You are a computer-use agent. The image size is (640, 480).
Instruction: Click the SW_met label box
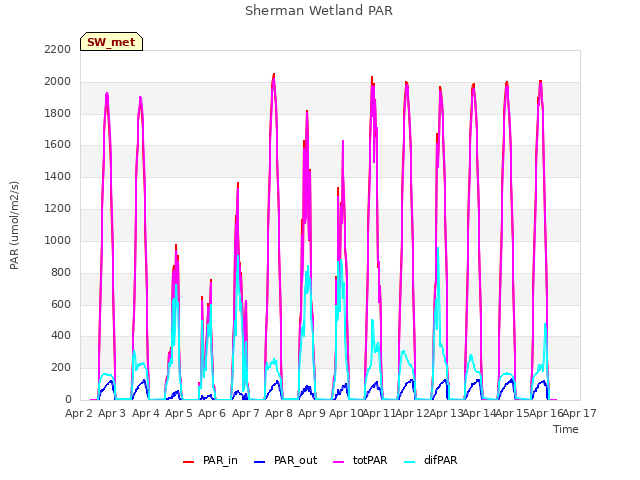coord(111,42)
